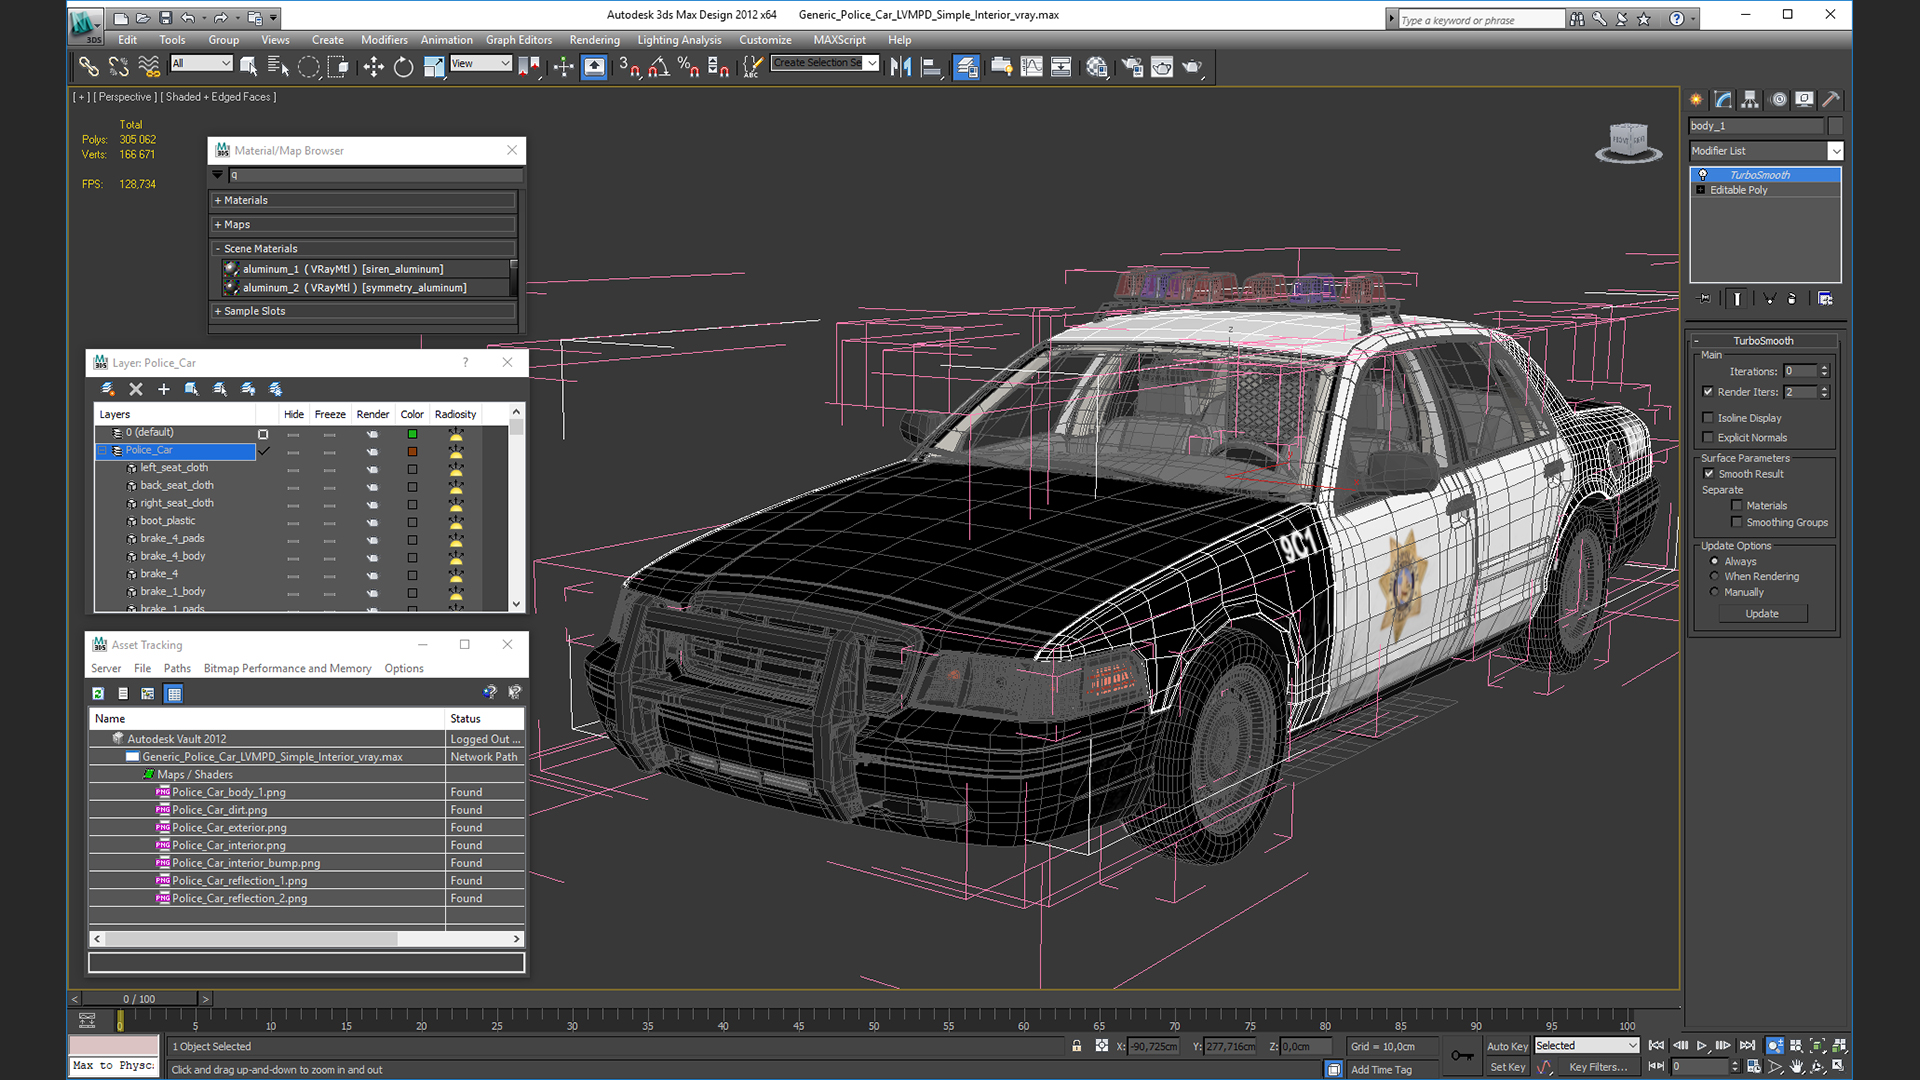Choose the Select and Move tool

coord(373,67)
